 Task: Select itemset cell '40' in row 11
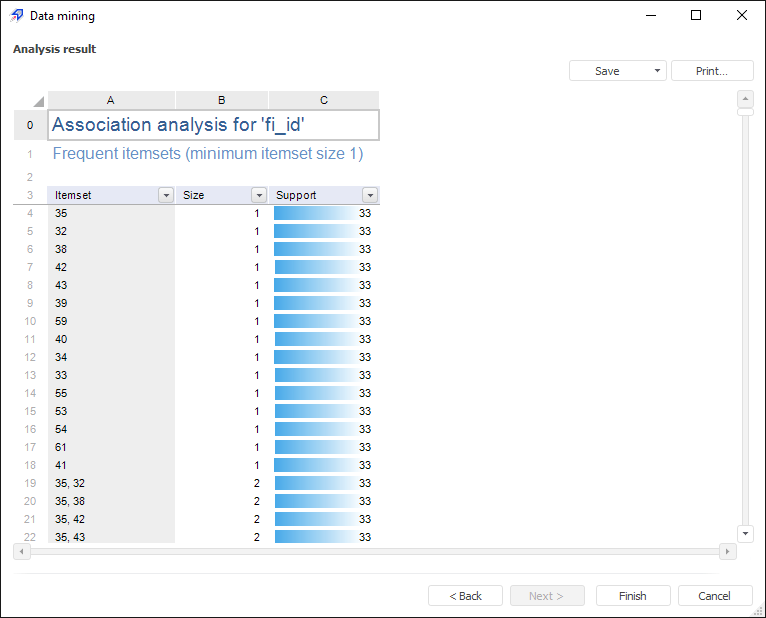[111, 340]
